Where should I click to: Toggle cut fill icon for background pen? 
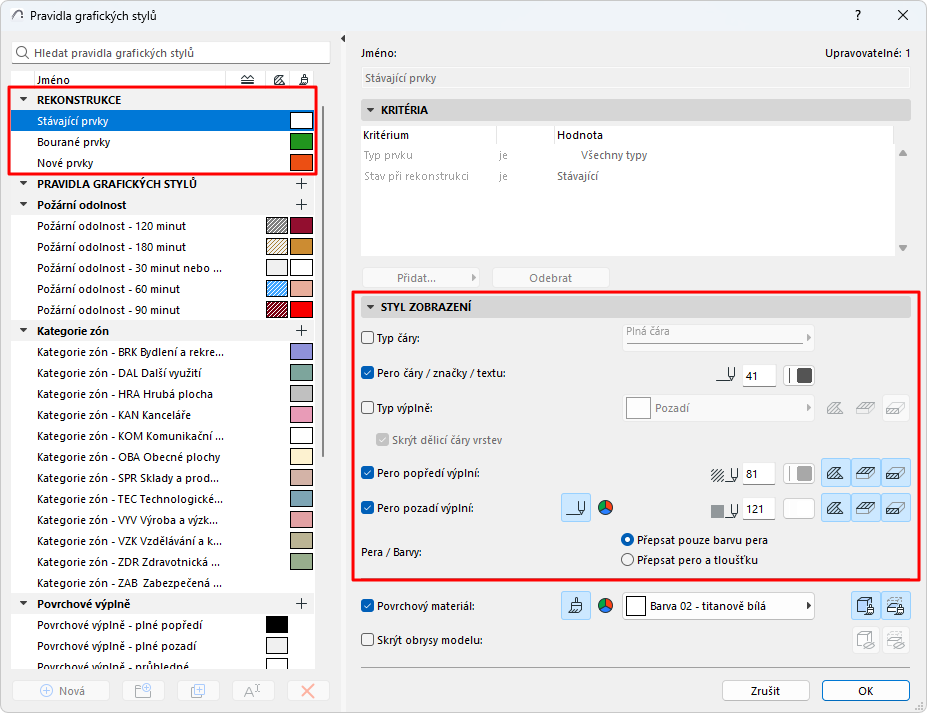[835, 508]
